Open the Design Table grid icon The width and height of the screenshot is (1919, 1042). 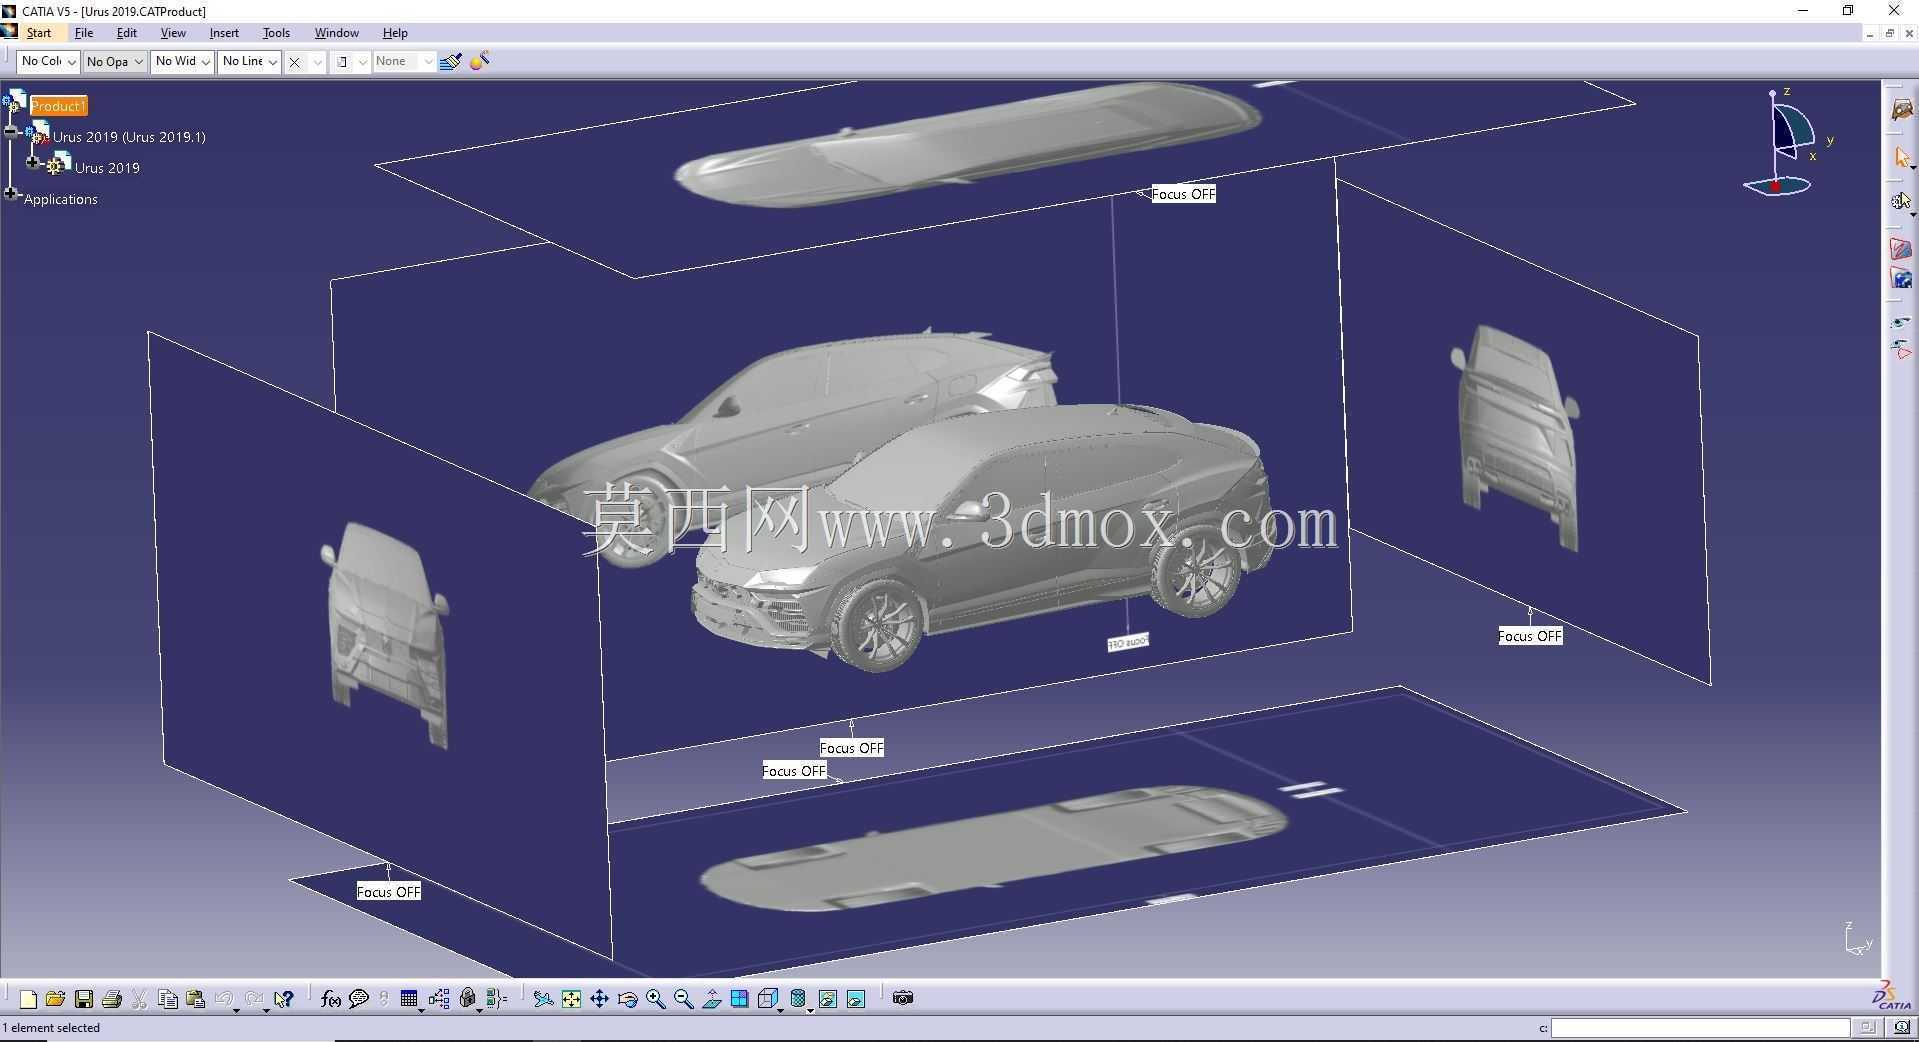(x=409, y=998)
